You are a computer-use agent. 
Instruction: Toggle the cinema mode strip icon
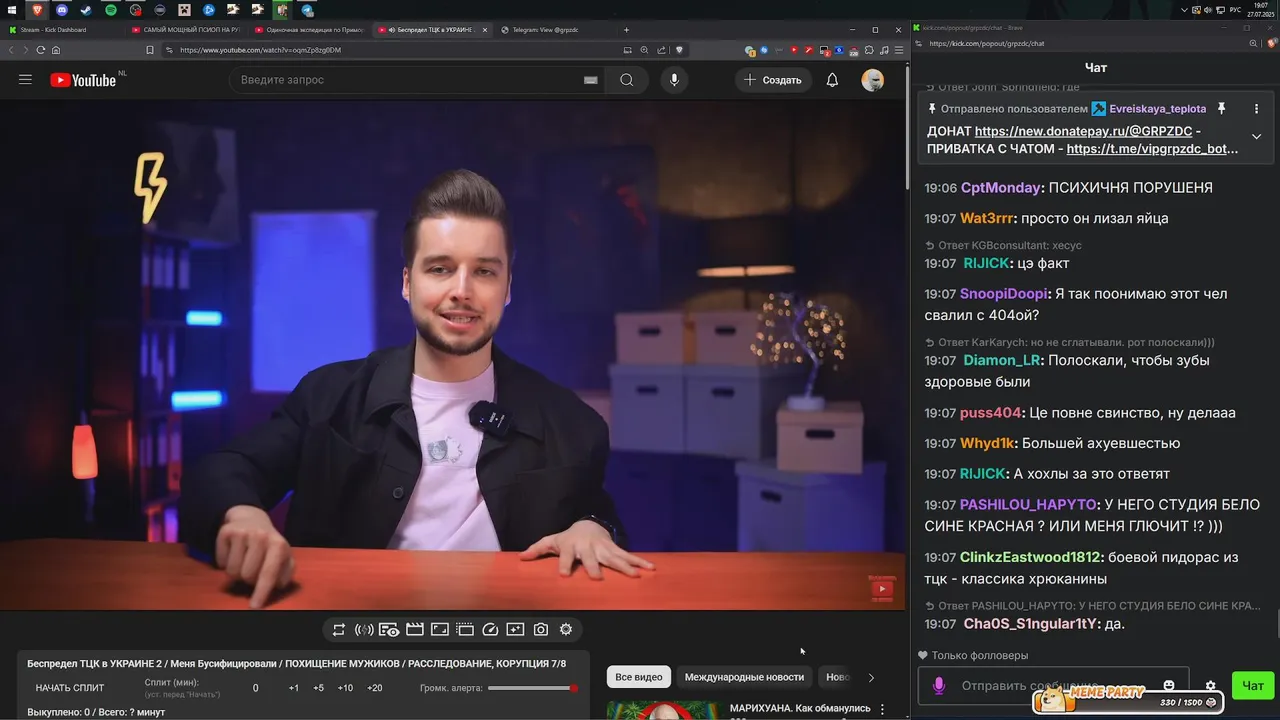pos(465,629)
